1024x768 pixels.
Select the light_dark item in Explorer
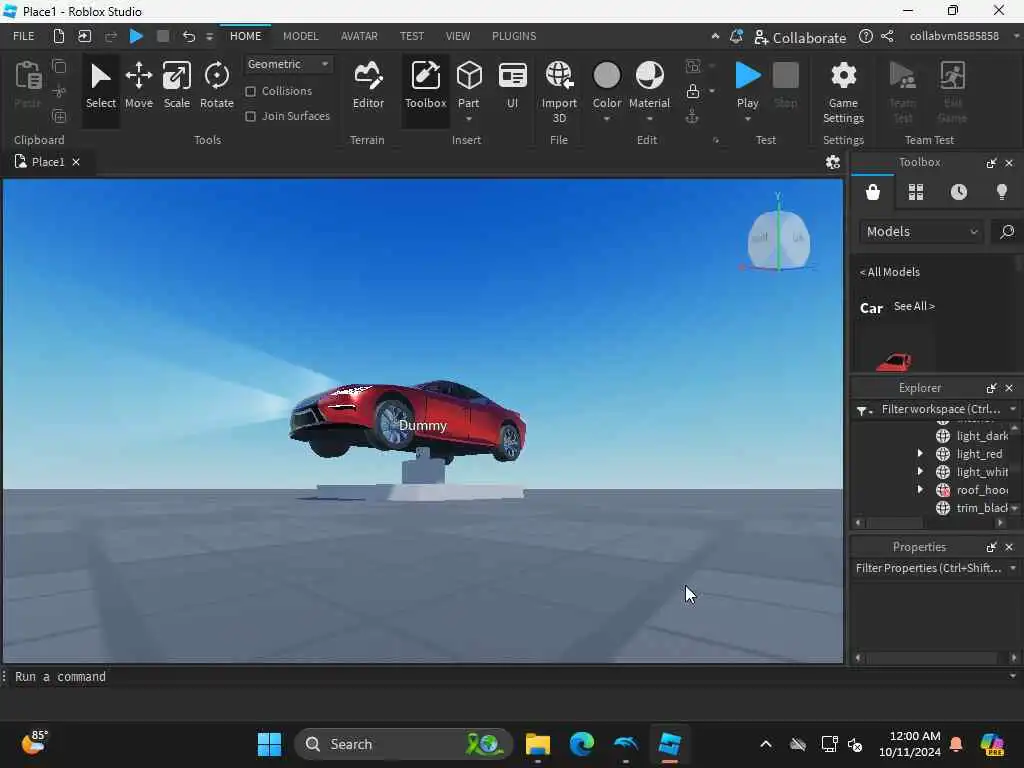pyautogui.click(x=974, y=436)
